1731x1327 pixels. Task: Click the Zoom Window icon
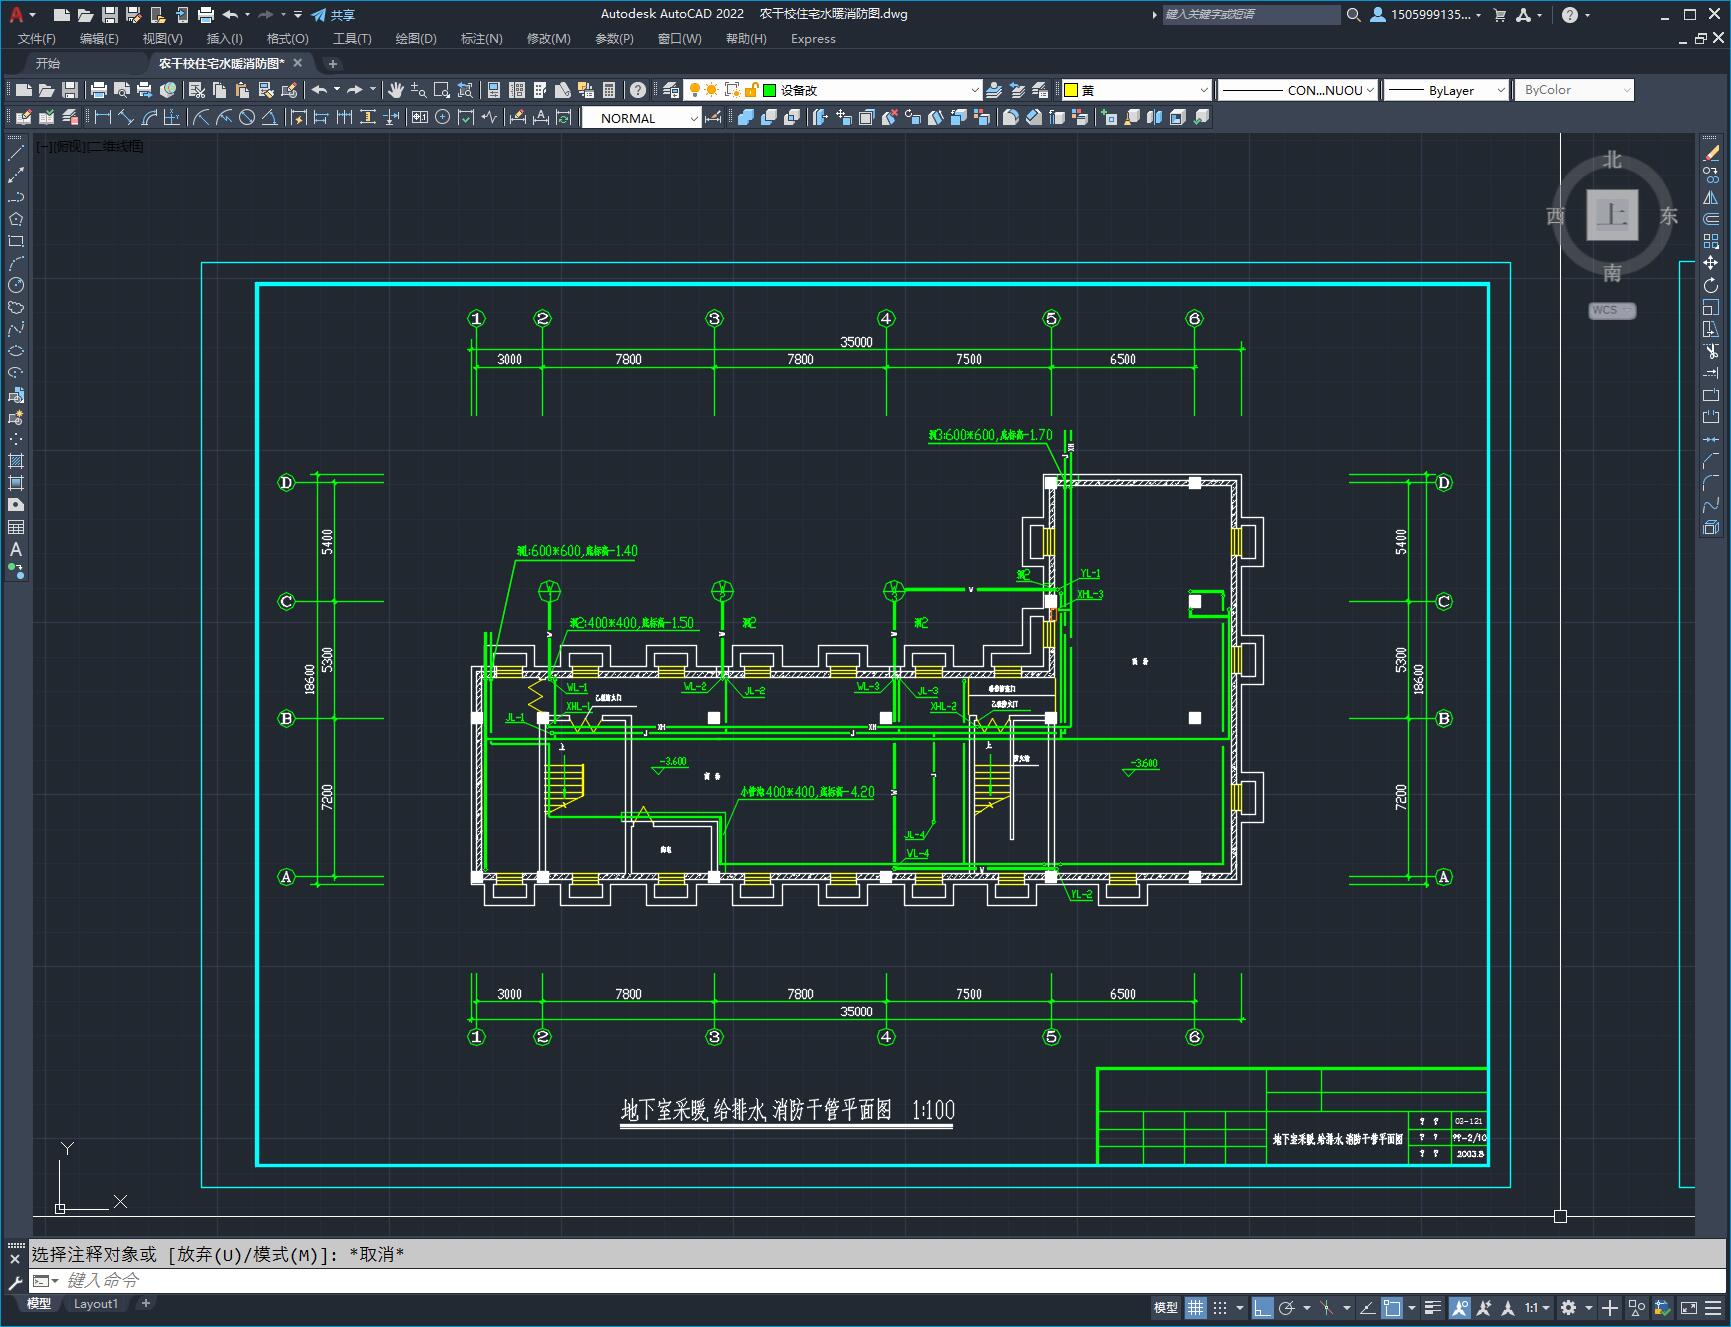click(442, 90)
